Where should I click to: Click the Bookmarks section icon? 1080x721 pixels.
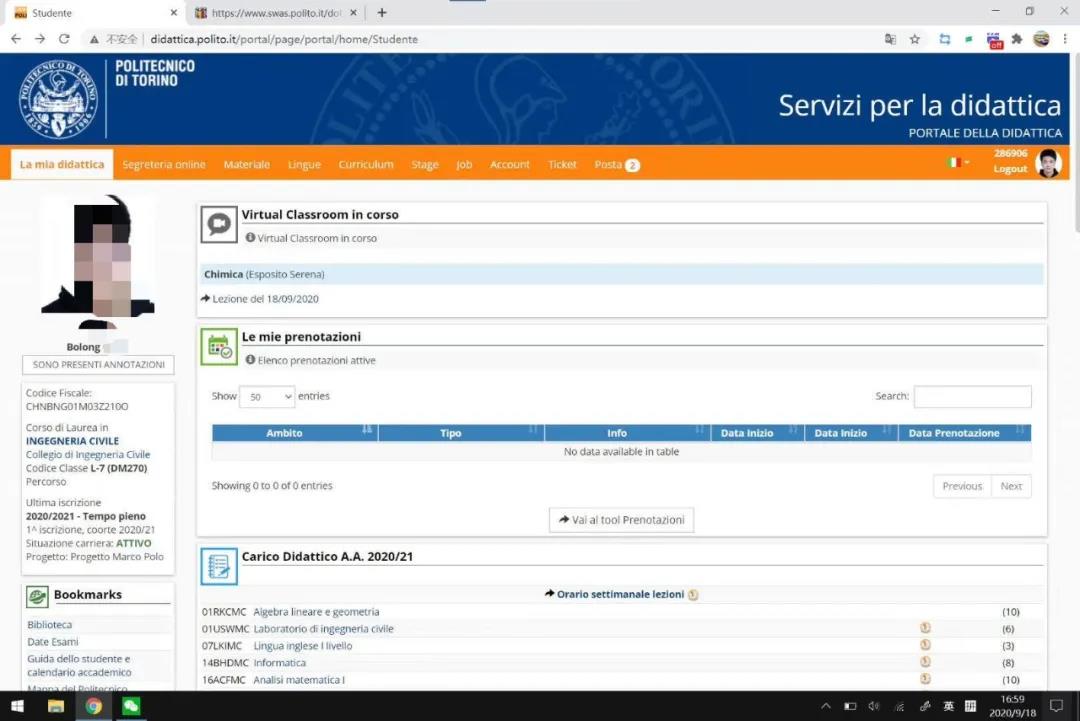pyautogui.click(x=37, y=596)
